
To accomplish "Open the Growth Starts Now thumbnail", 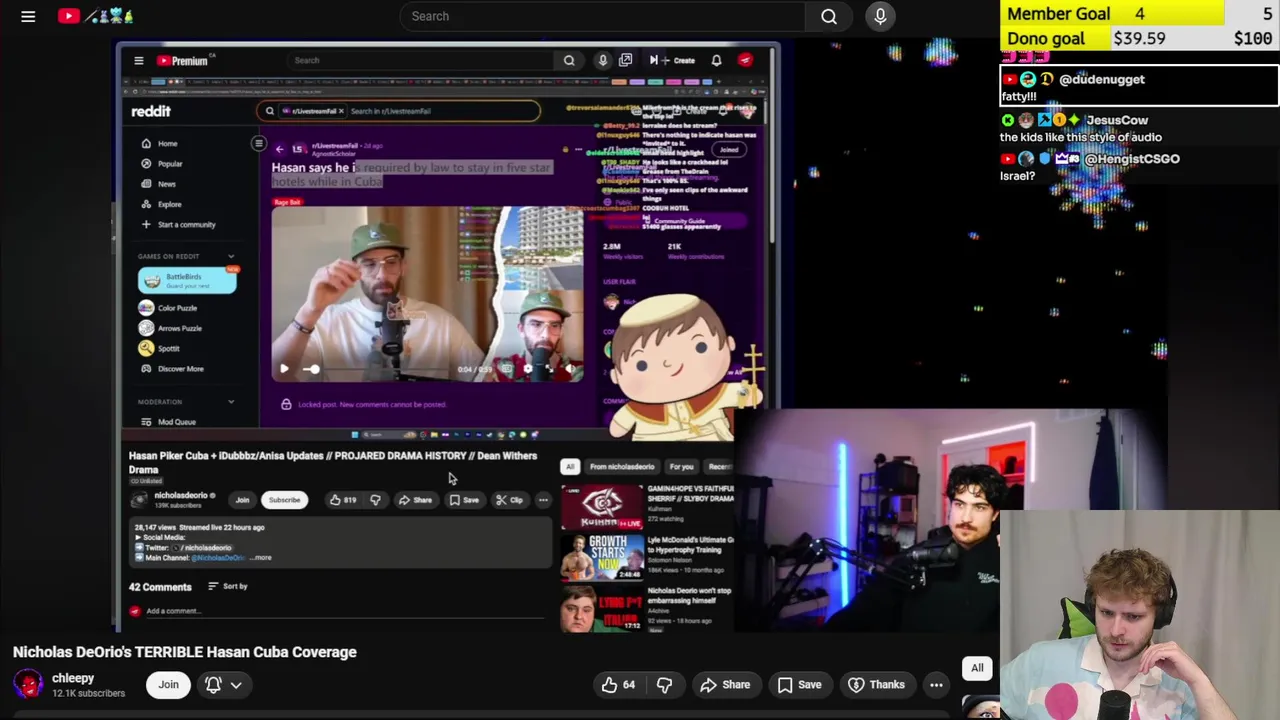I will [x=602, y=556].
